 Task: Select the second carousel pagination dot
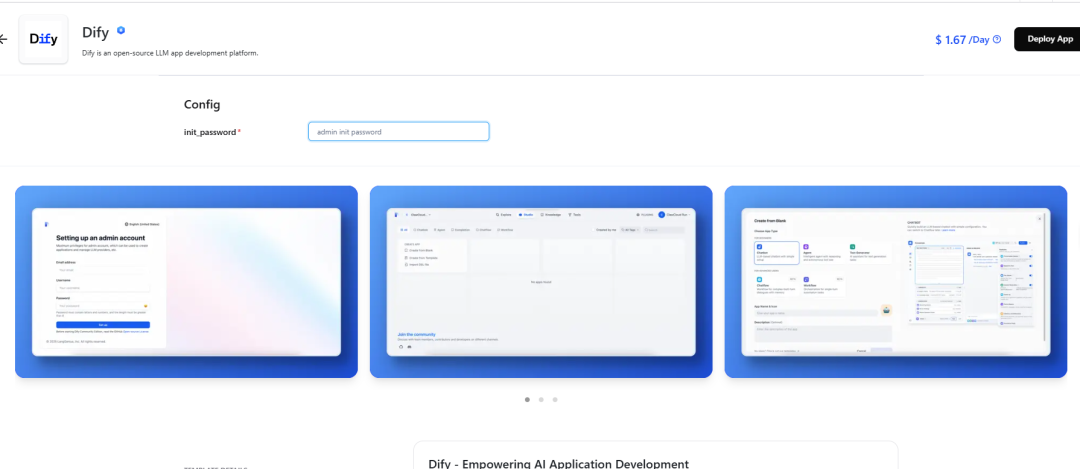541,399
